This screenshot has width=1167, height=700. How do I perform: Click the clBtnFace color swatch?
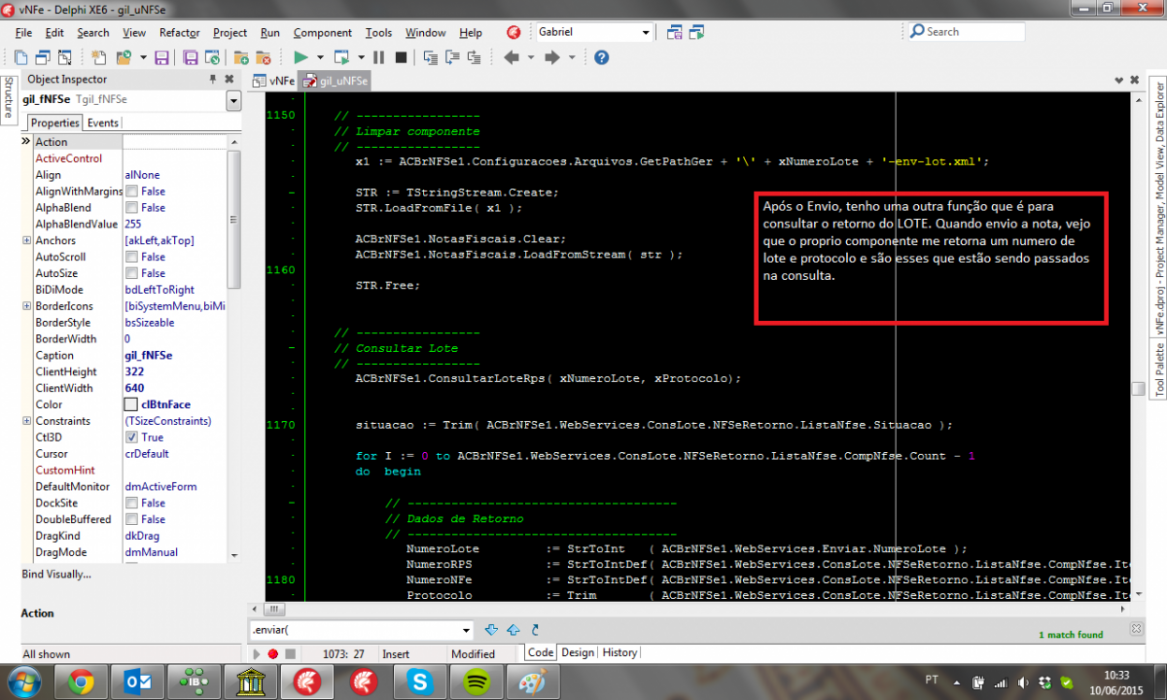coord(131,405)
